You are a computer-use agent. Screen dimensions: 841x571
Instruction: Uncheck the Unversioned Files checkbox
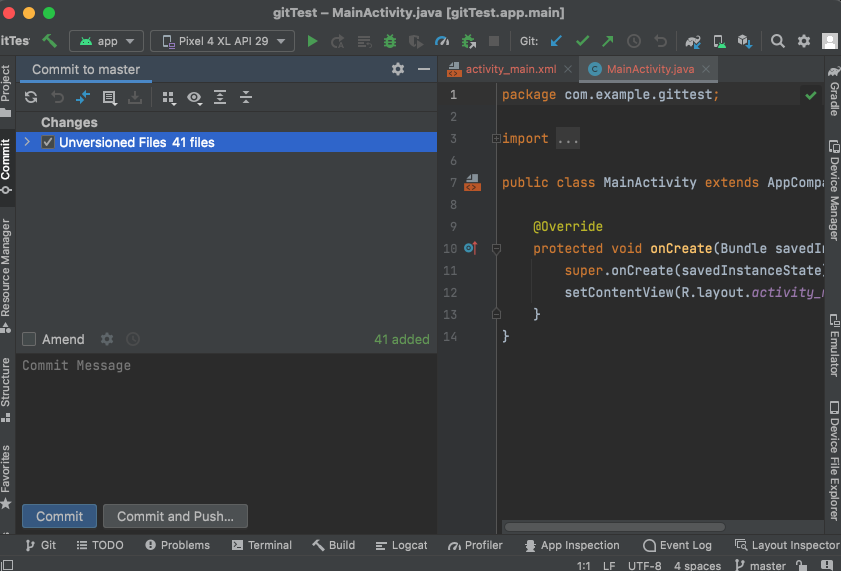48,143
